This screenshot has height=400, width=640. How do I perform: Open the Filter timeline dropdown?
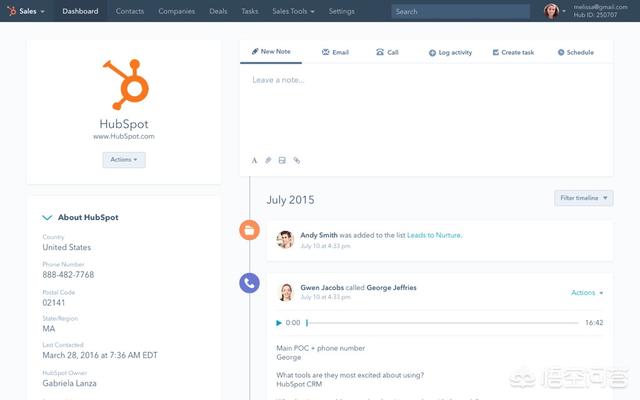point(584,198)
